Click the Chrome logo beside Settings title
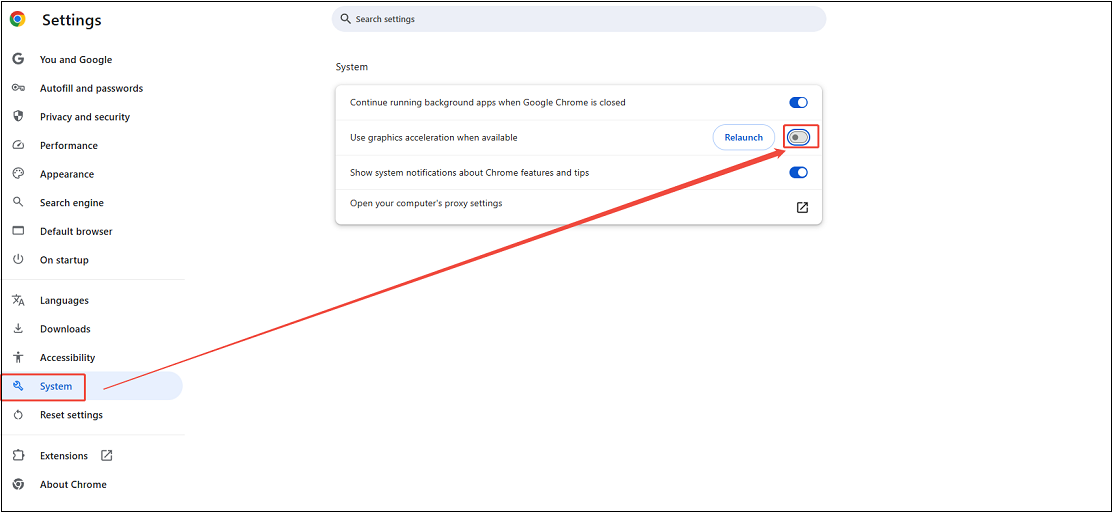This screenshot has width=1112, height=512. click(x=18, y=20)
